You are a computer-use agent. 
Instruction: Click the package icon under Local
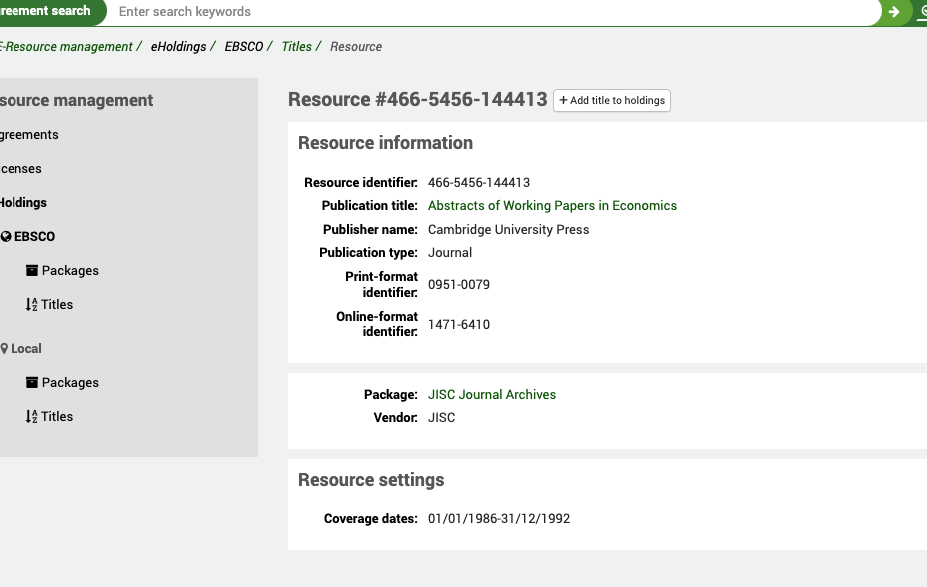[33, 382]
